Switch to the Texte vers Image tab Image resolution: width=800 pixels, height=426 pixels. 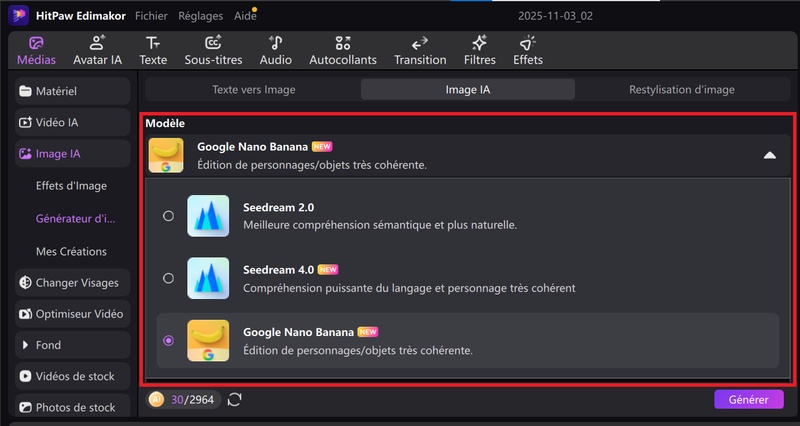point(254,90)
